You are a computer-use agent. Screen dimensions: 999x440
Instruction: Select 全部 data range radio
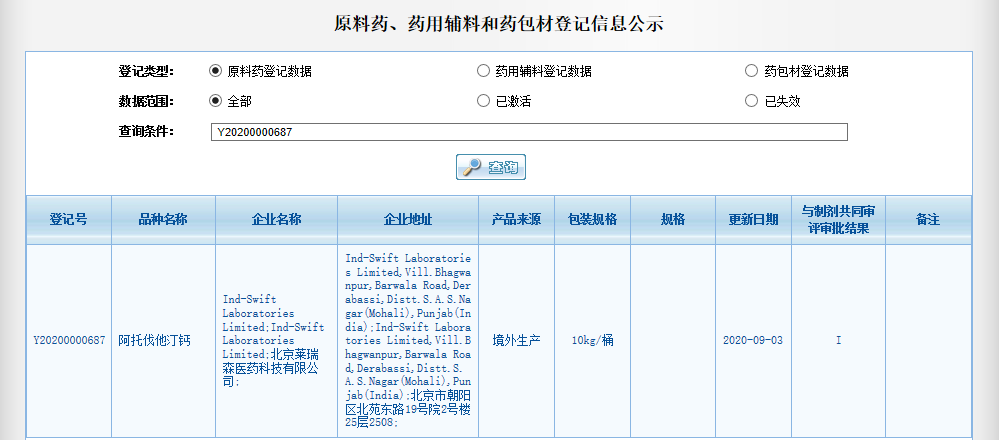click(215, 101)
